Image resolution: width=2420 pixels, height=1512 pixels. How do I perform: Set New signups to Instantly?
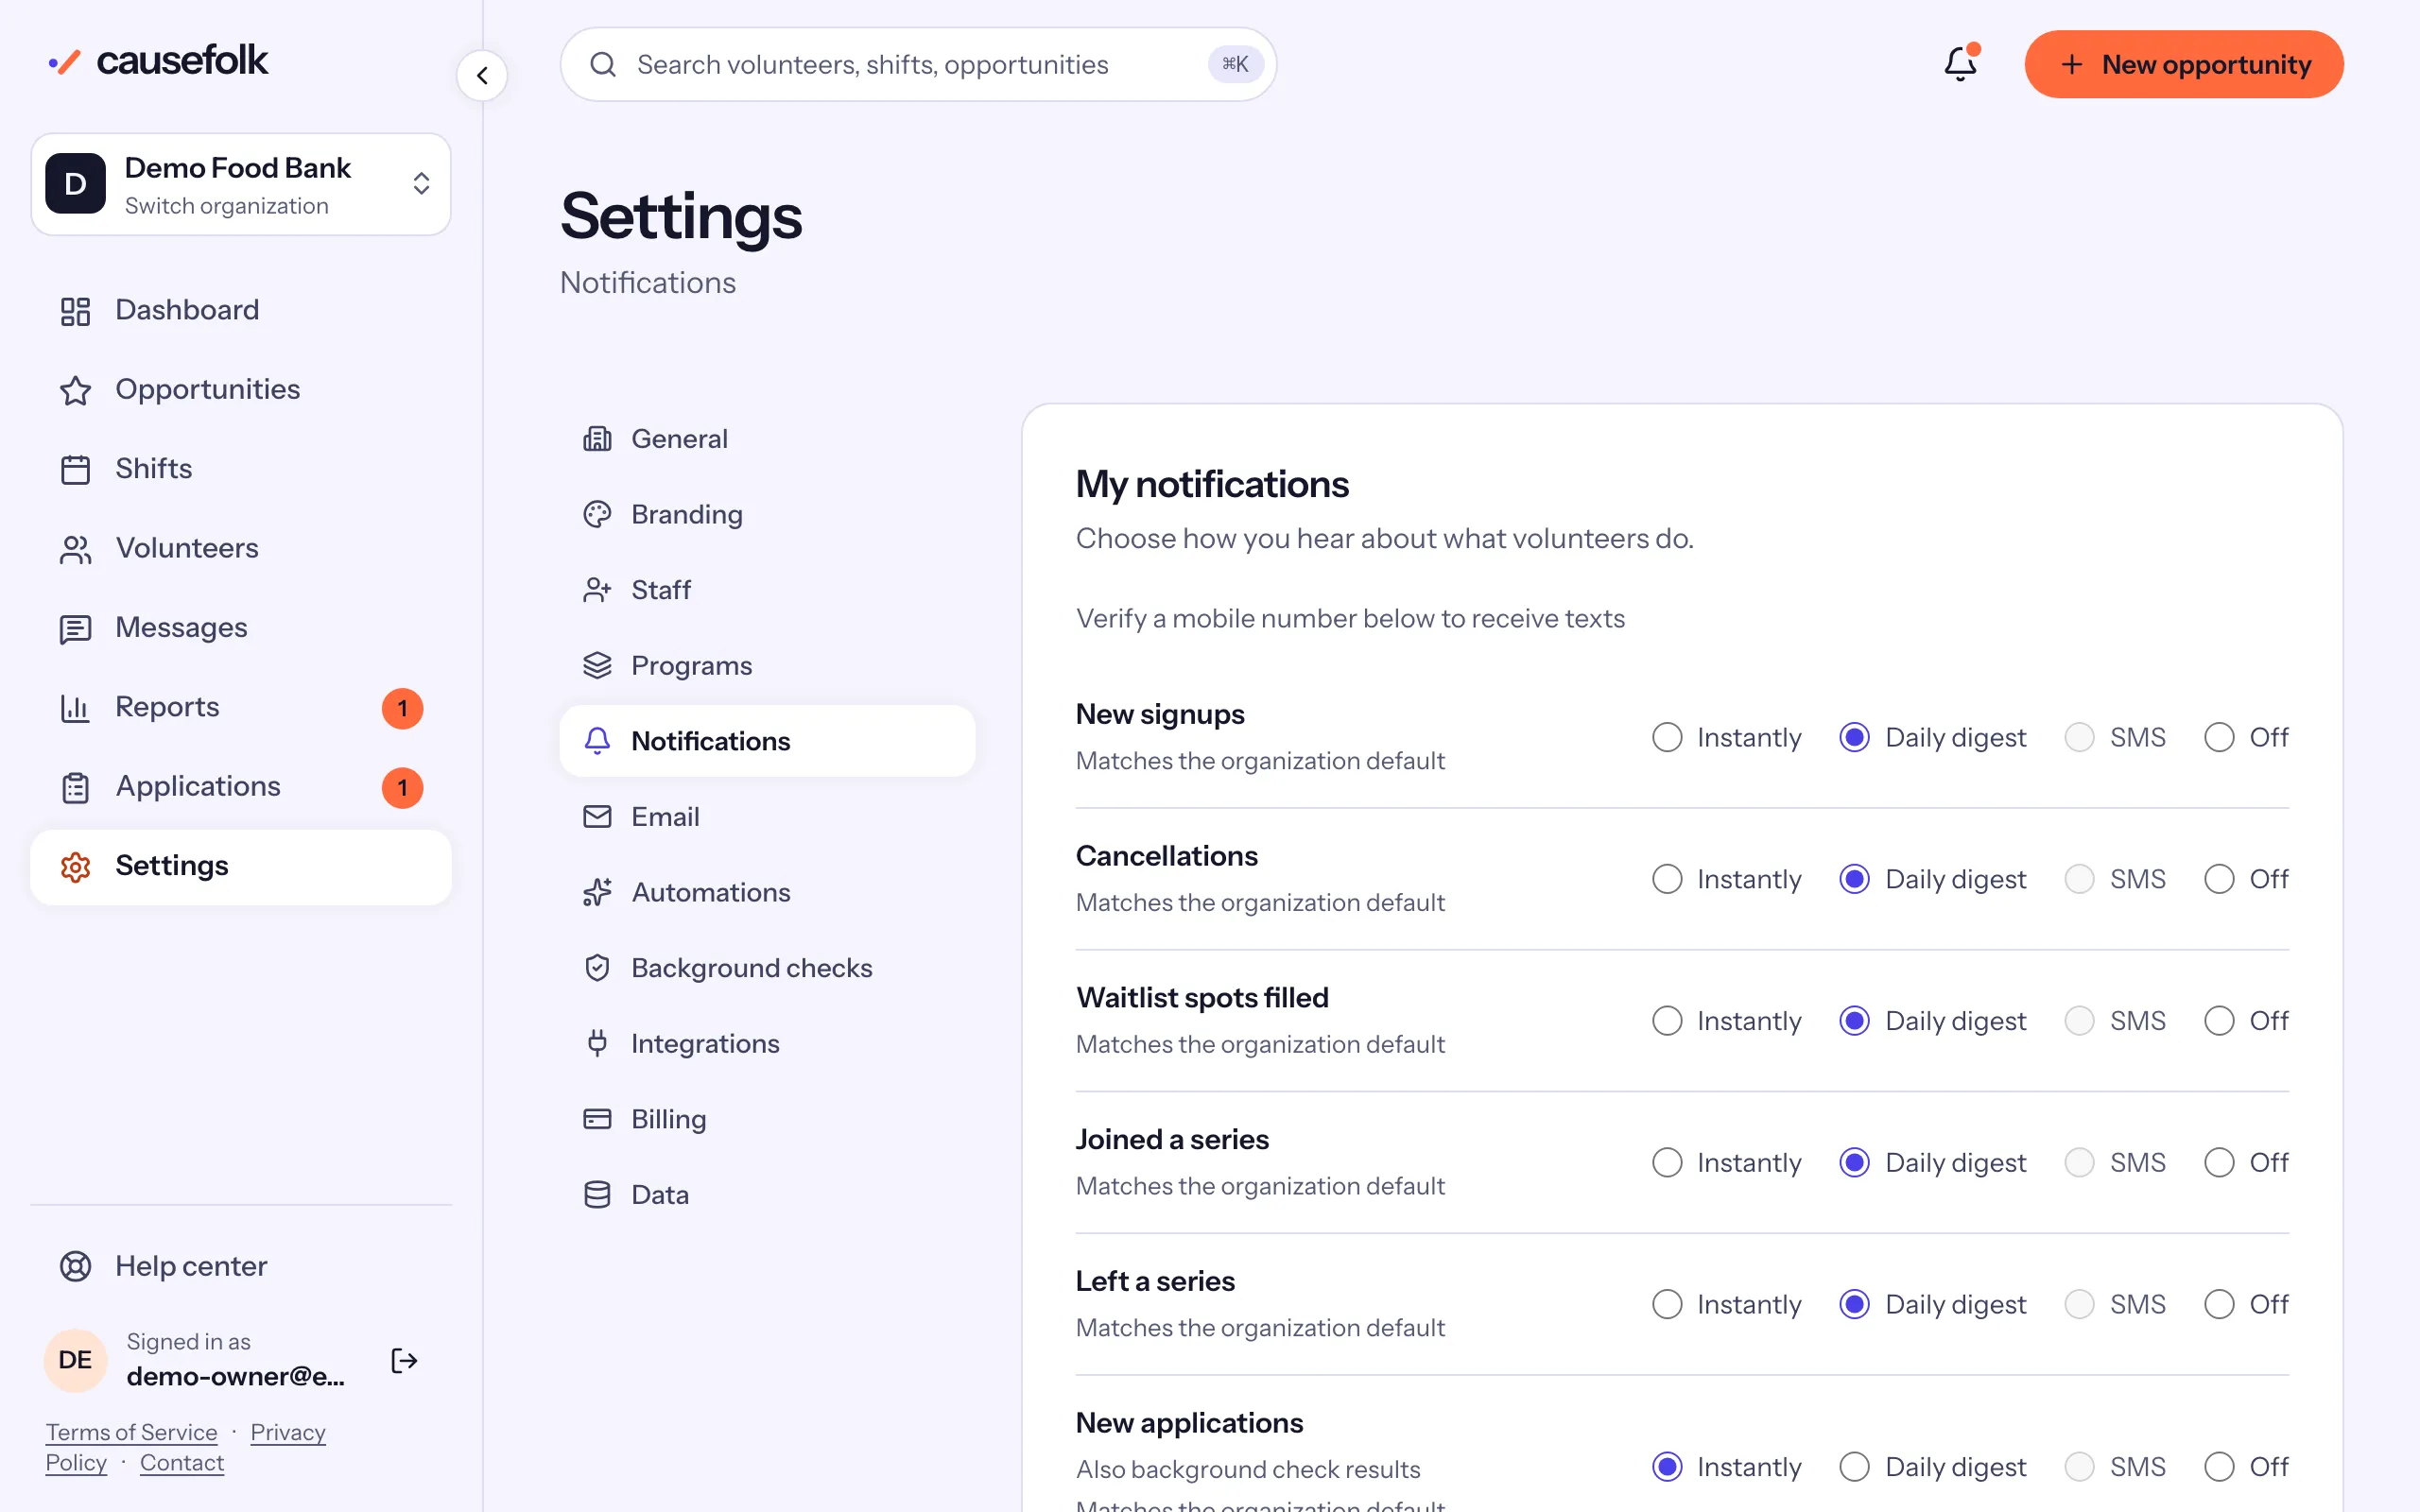click(1667, 737)
